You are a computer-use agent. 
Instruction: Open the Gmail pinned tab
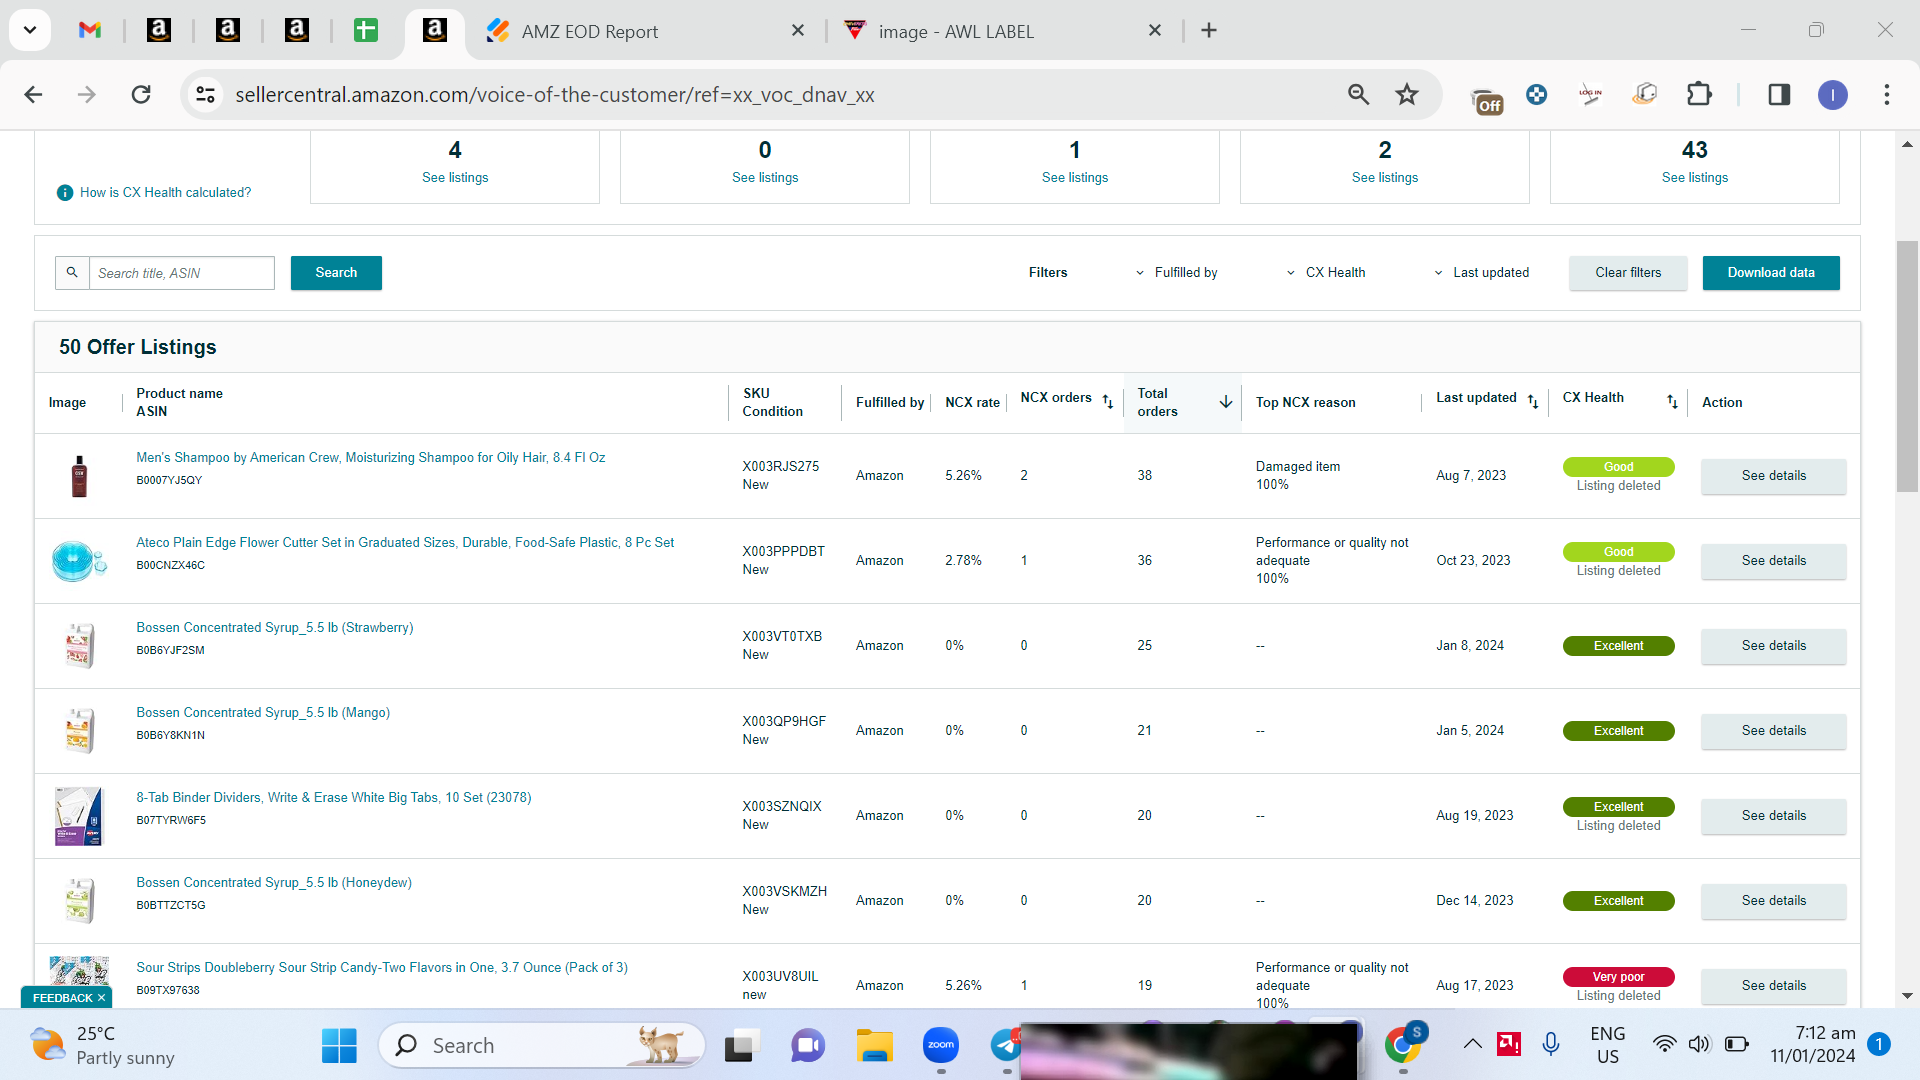pos(90,30)
